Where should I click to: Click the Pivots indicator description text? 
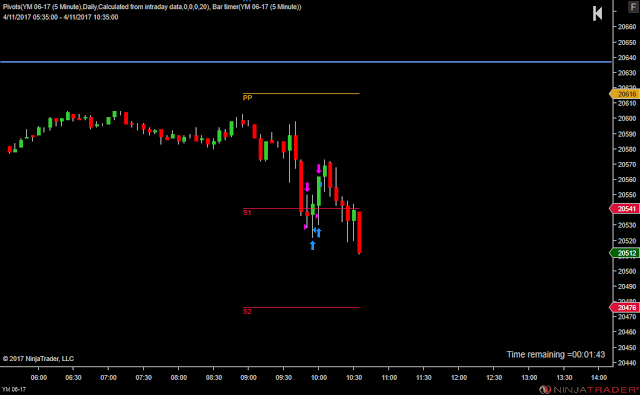click(x=152, y=7)
